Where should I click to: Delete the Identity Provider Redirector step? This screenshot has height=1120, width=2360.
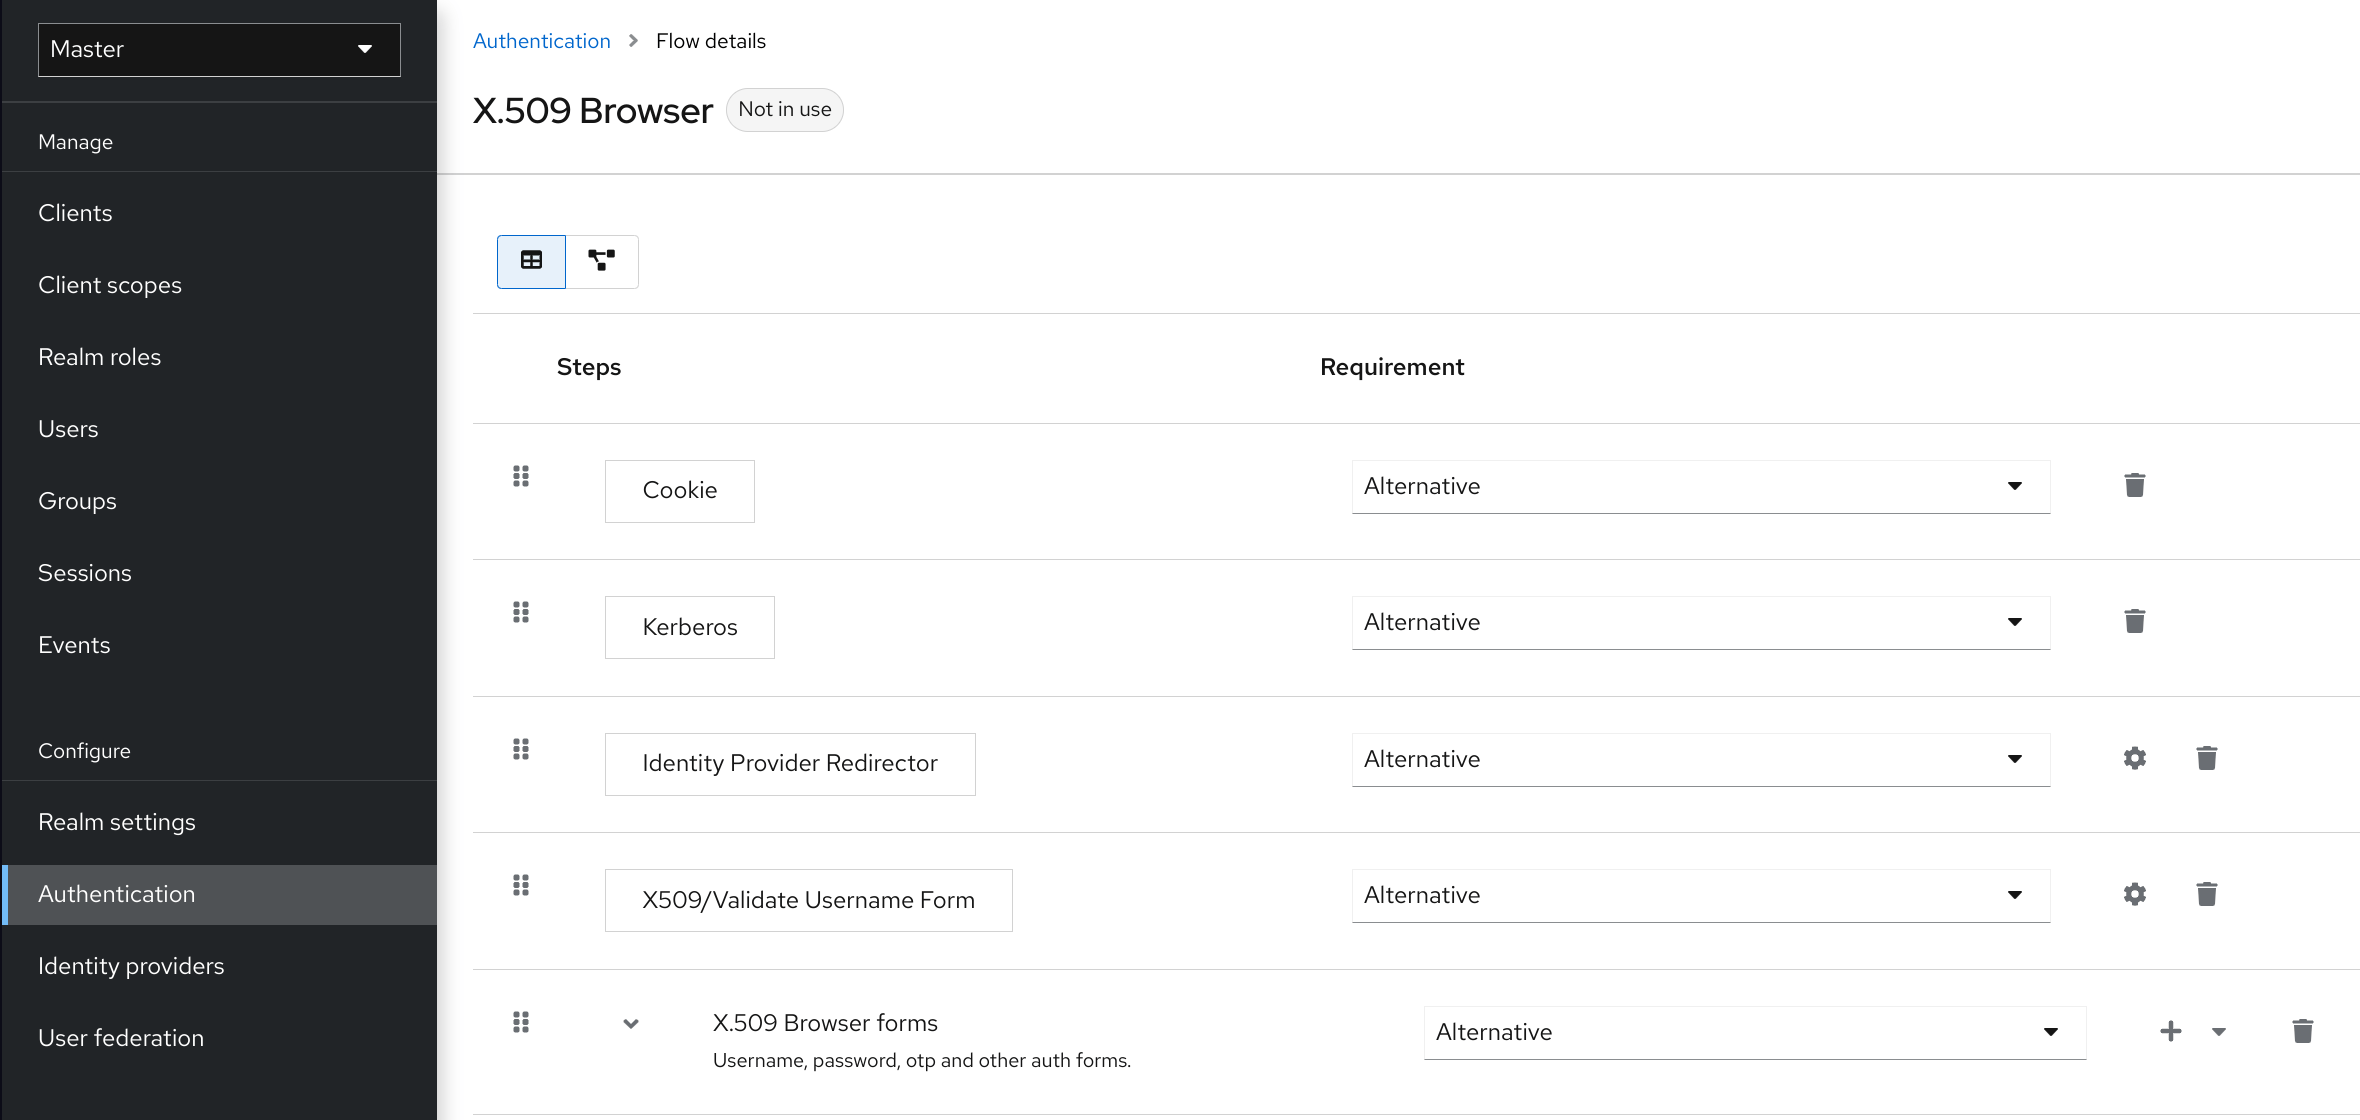2206,758
